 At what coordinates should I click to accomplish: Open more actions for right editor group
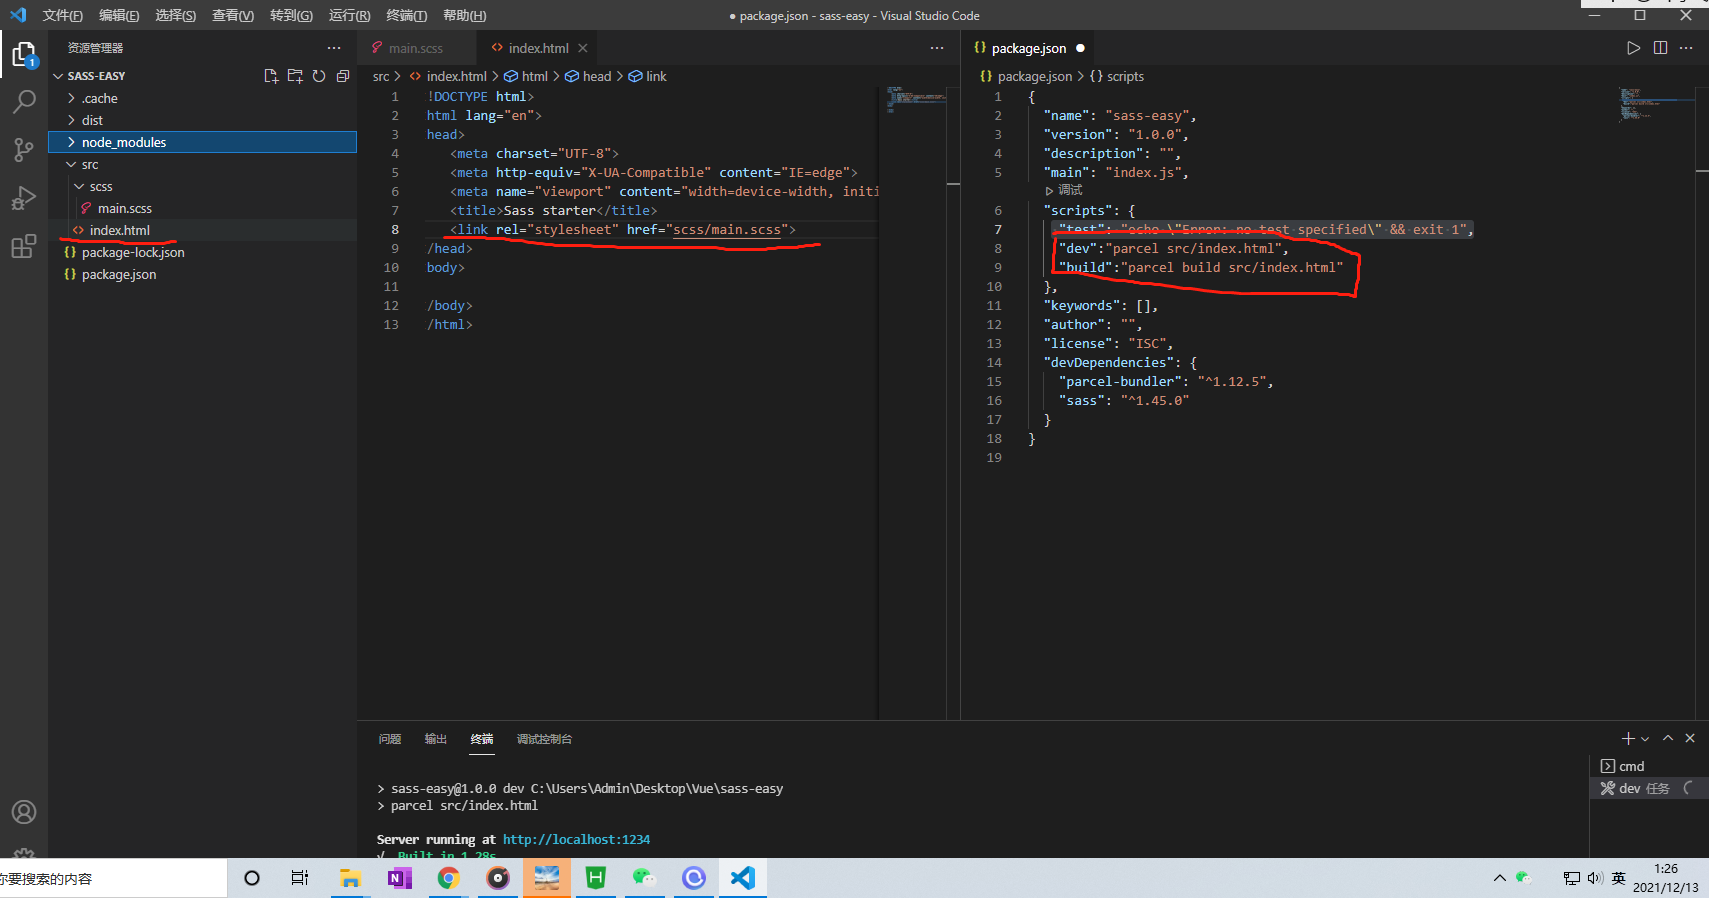(1686, 48)
